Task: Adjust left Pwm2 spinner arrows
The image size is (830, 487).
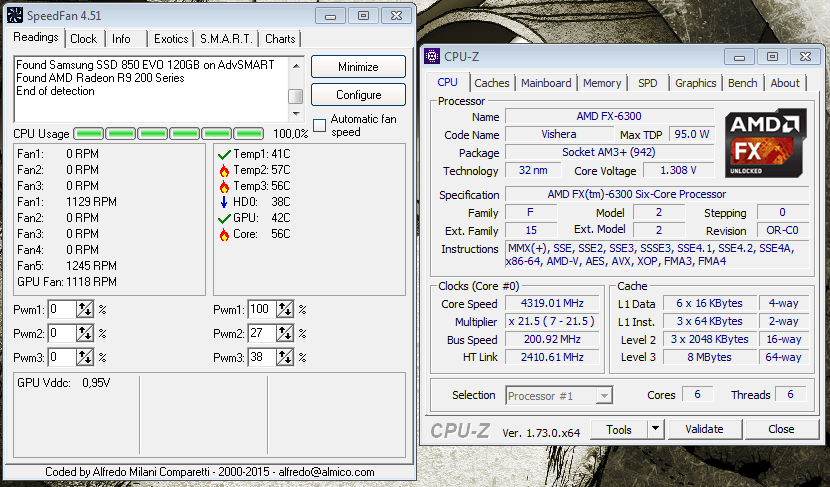Action: coord(85,333)
